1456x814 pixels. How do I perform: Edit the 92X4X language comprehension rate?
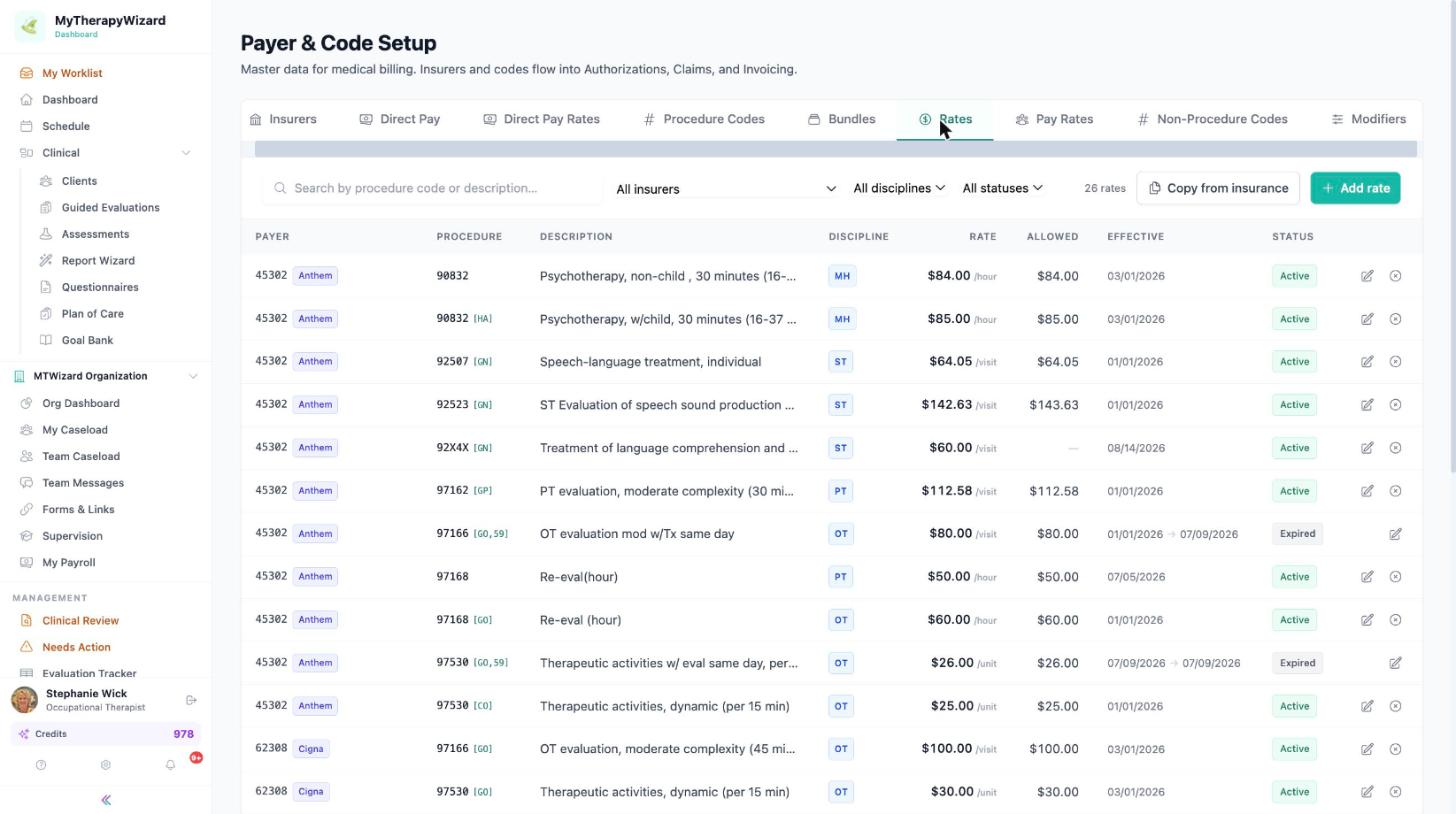1367,448
